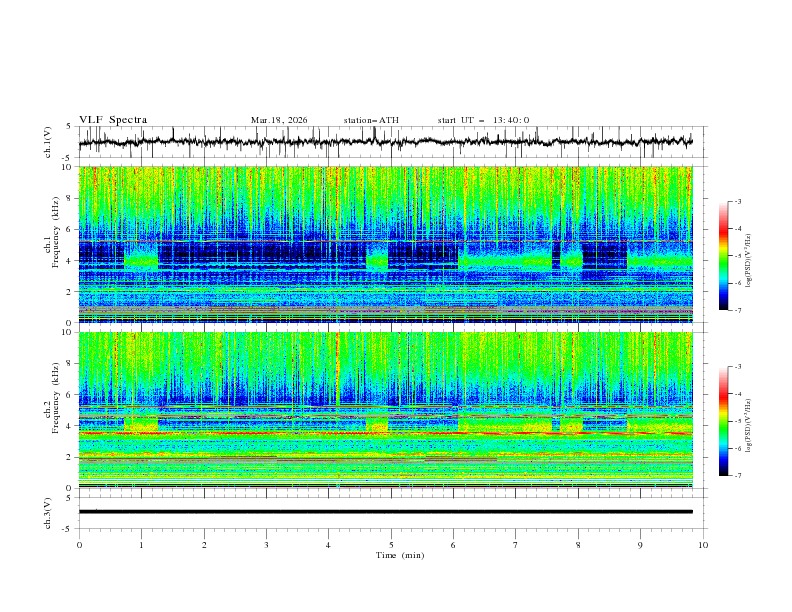Click the time axis tick label "7"
Image resolution: width=792 pixels, height=612 pixels.
(x=516, y=545)
